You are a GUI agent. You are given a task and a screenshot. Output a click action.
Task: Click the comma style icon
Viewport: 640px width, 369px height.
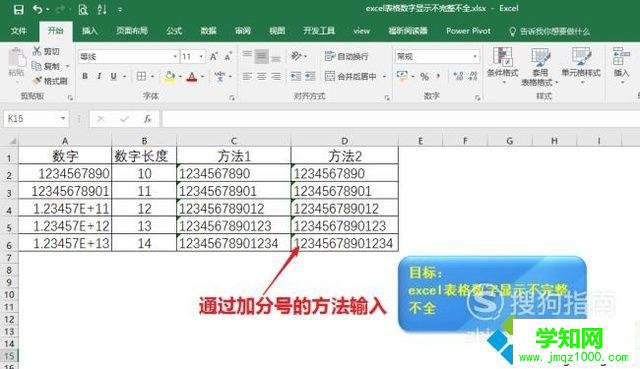tap(438, 76)
